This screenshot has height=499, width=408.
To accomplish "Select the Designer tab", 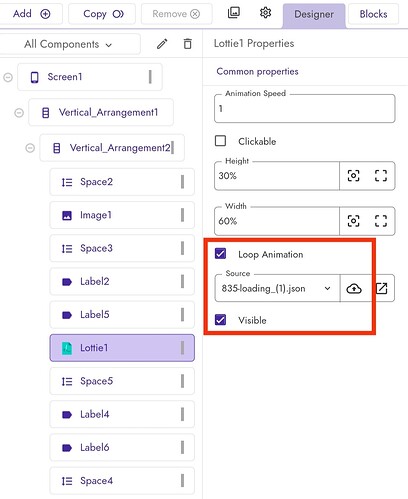I will click(314, 15).
